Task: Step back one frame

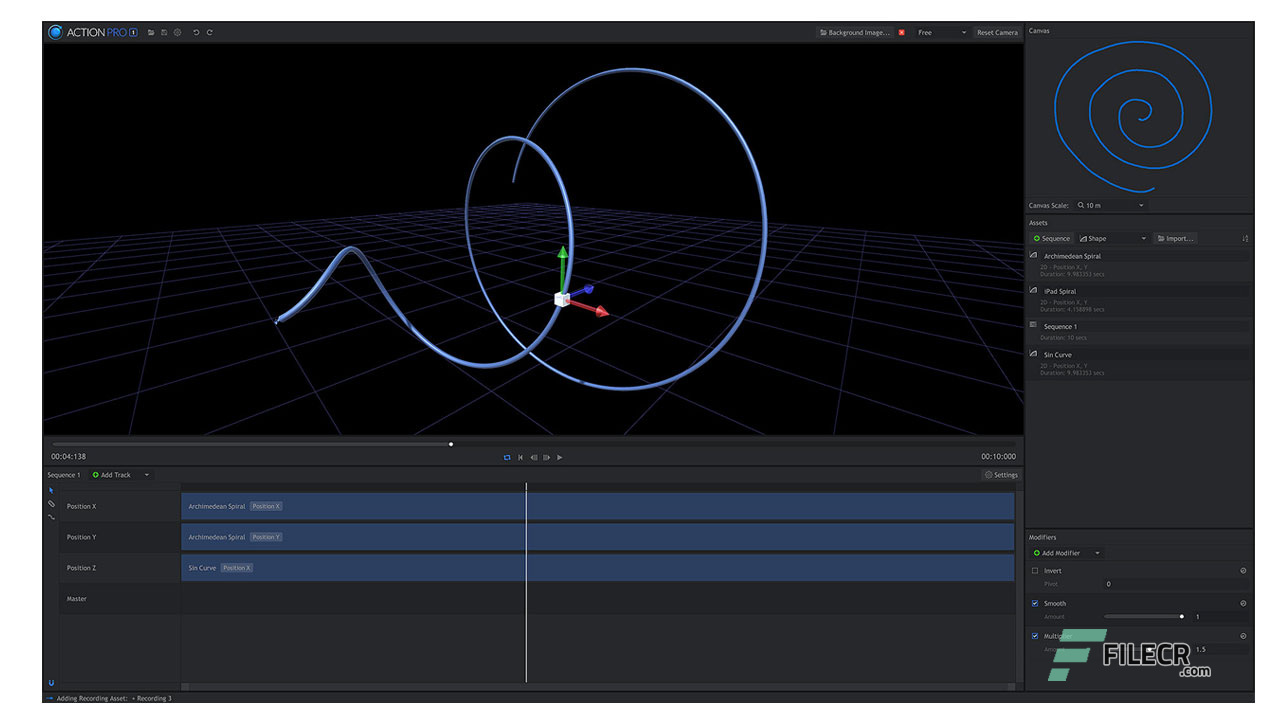Action: 533,457
